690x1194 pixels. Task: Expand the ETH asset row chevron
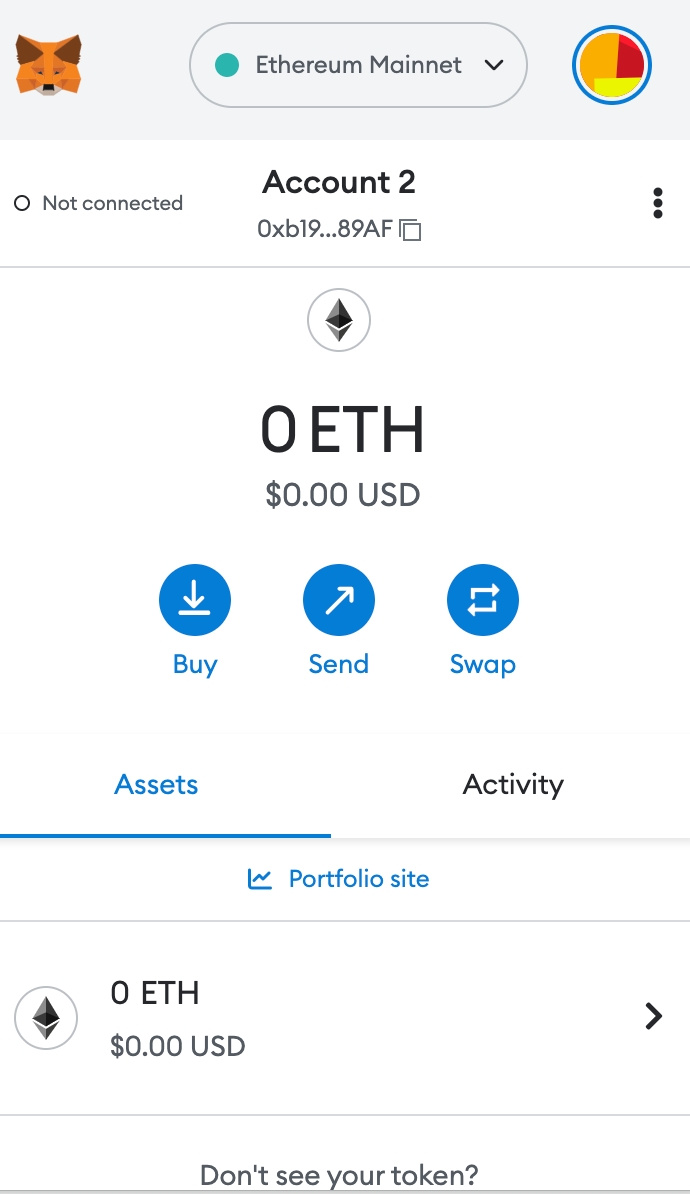(653, 1017)
